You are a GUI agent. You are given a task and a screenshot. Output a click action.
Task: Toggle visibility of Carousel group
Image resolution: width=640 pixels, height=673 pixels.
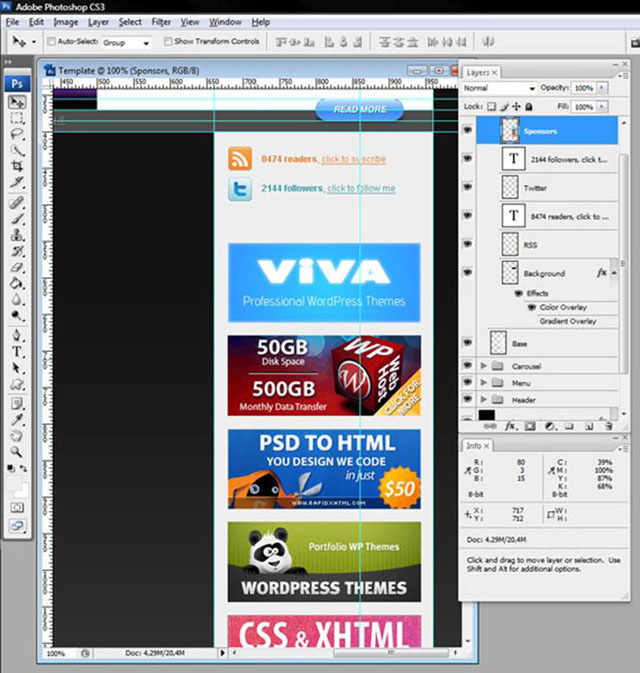pos(467,365)
